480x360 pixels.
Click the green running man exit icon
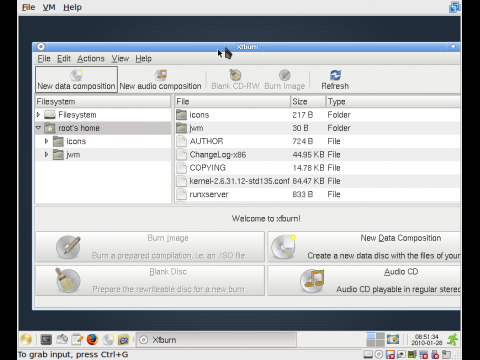pos(453,340)
